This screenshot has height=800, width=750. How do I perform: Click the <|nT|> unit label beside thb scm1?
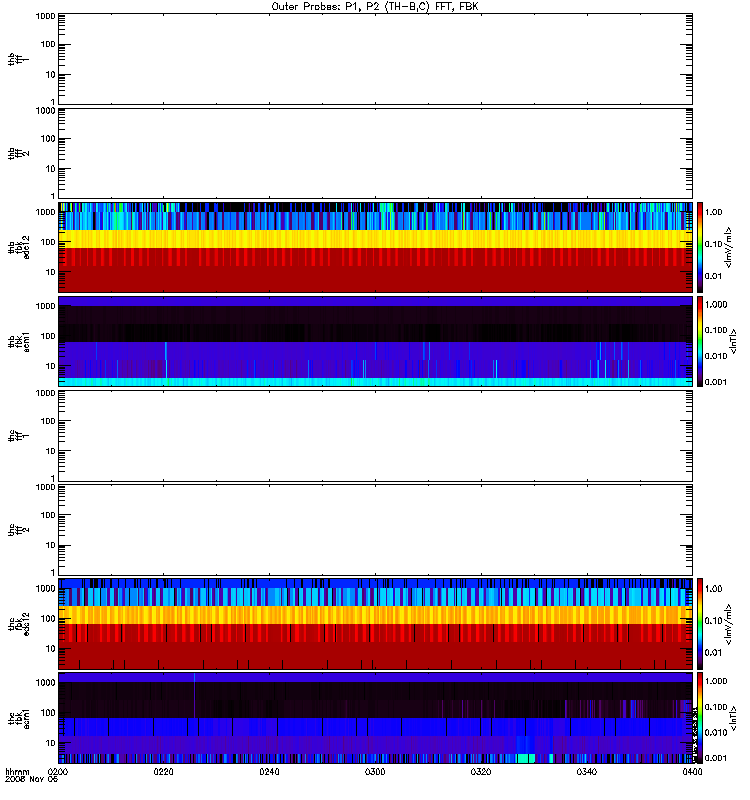click(733, 341)
